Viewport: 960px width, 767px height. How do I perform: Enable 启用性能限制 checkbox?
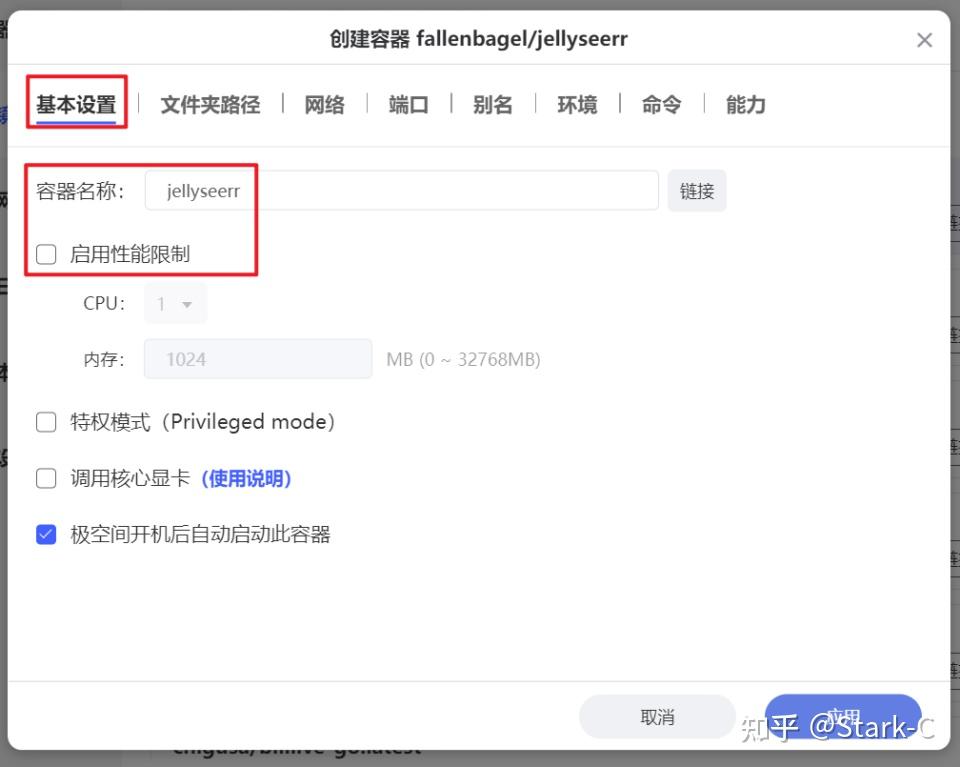point(46,254)
